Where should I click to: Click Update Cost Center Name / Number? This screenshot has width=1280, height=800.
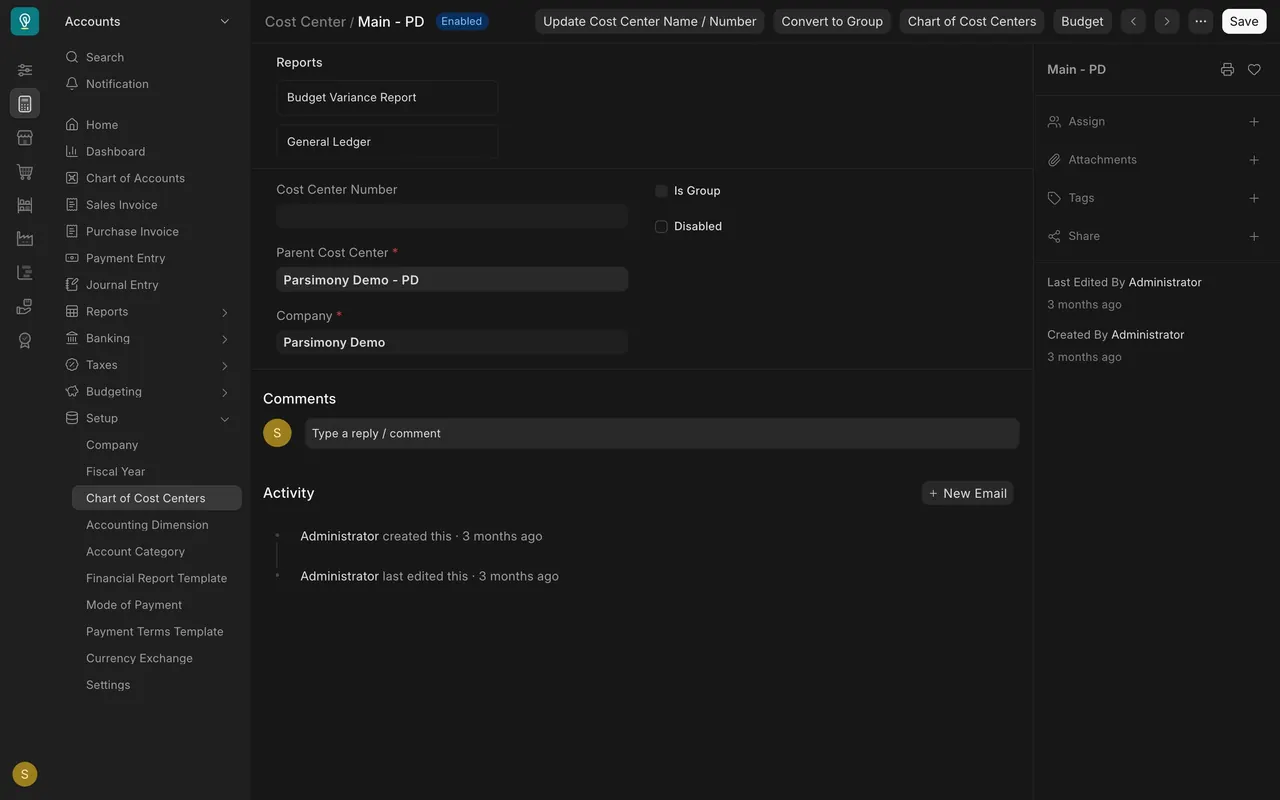click(x=650, y=21)
